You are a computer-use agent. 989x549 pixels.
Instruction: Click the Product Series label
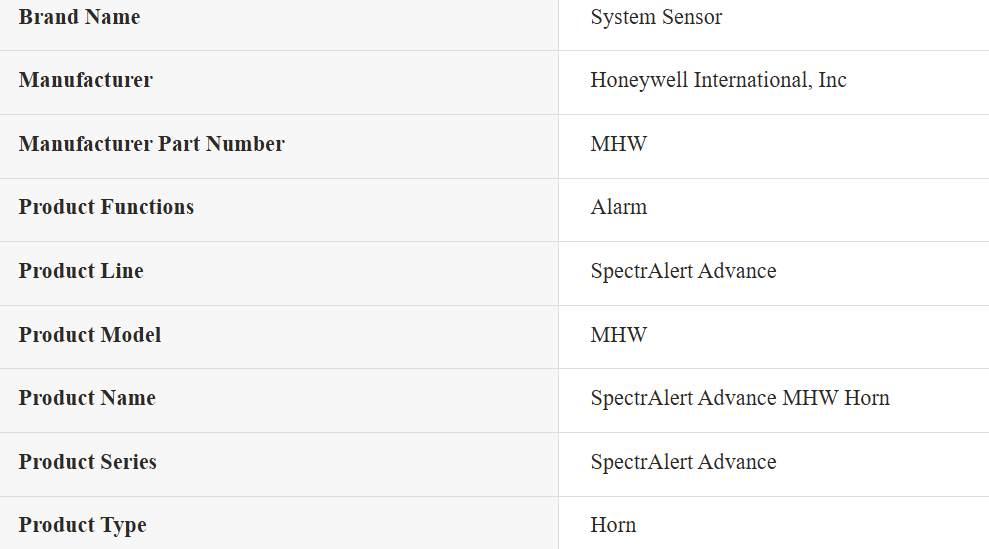click(x=88, y=462)
